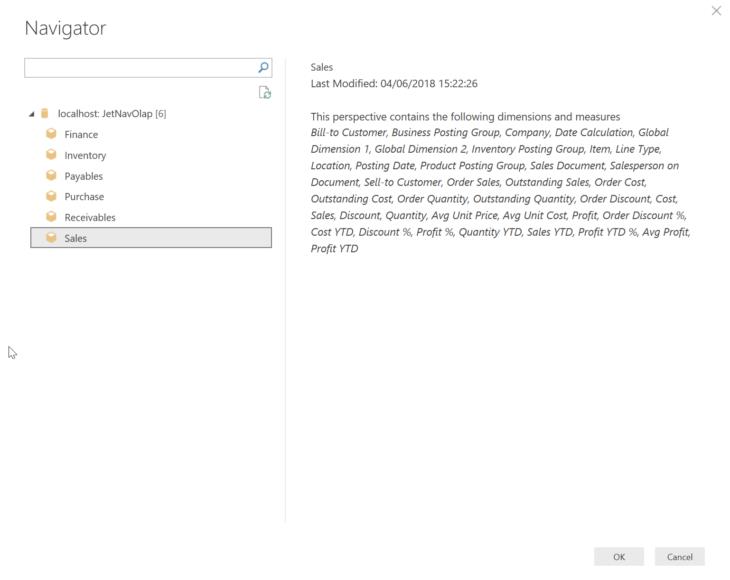
Task: Dismiss the dialog with Cancel
Action: click(x=679, y=557)
